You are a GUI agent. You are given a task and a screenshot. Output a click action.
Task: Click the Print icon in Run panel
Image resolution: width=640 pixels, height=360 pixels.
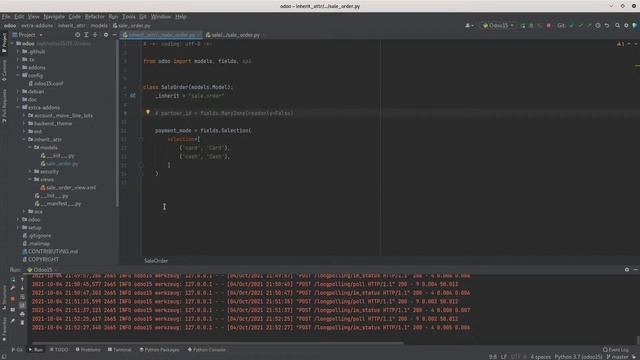[x=22, y=314]
